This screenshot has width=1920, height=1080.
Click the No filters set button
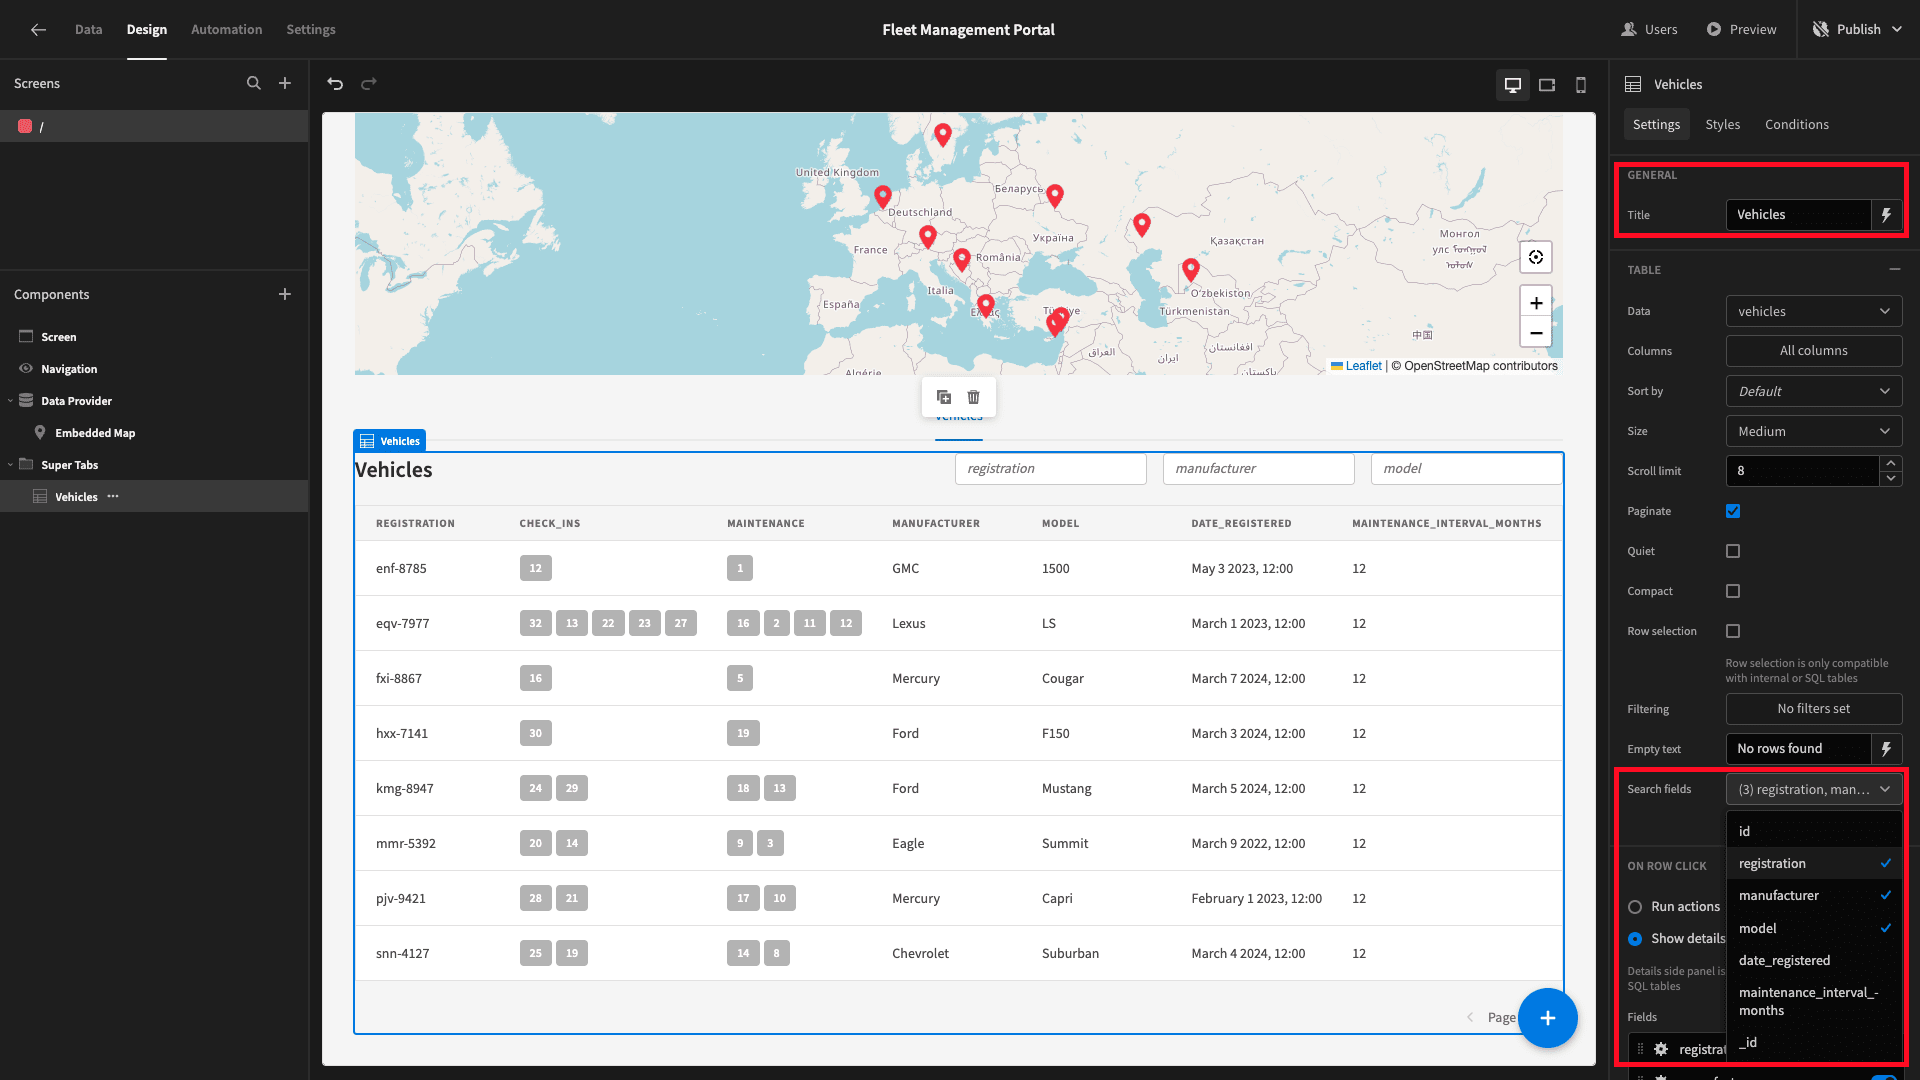(x=1814, y=709)
